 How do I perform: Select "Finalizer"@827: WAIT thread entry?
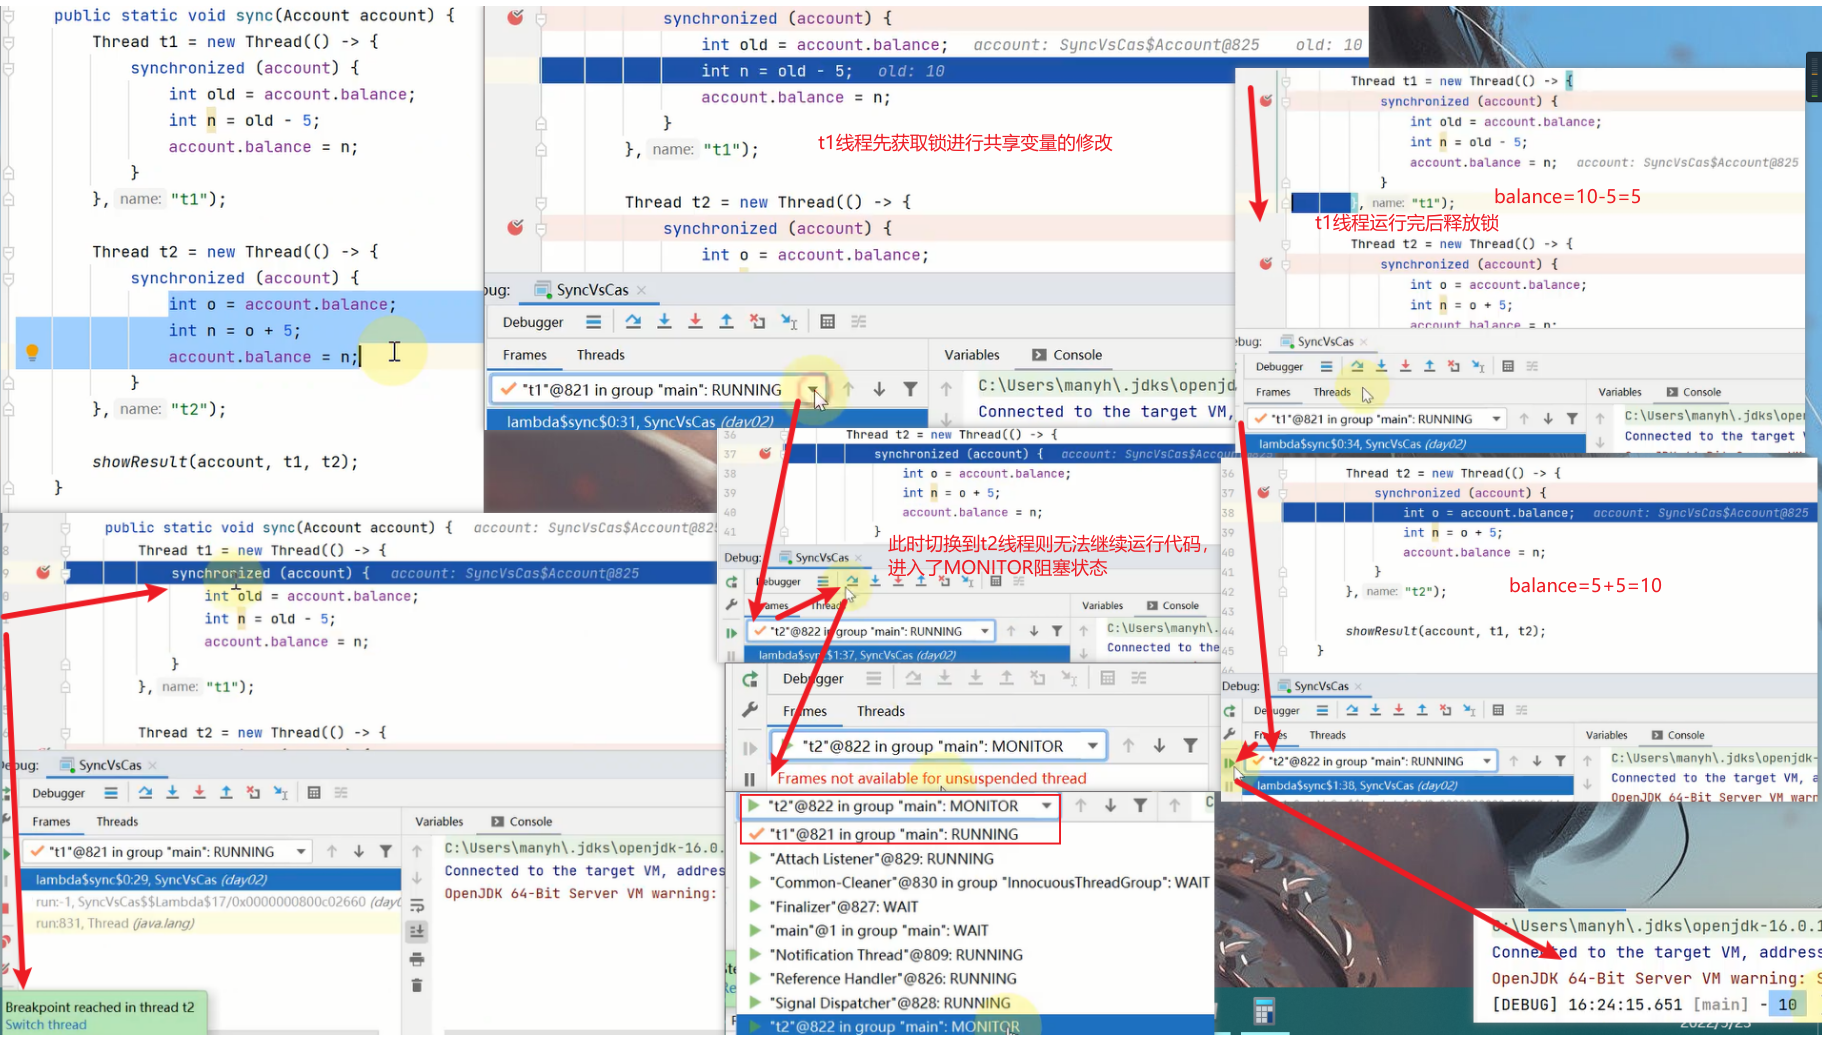tap(844, 907)
